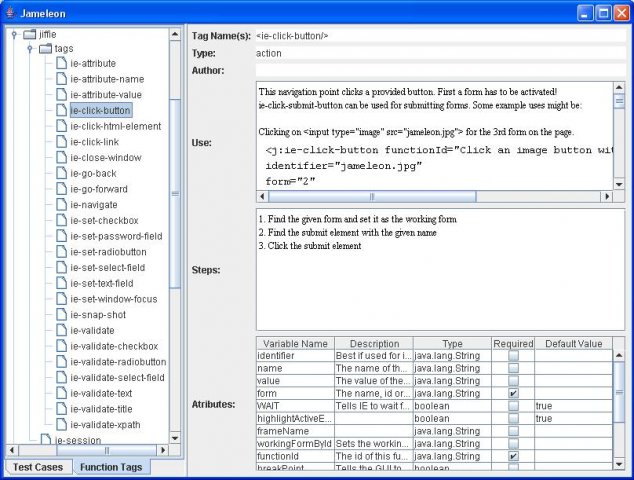Toggle Required checkbox for functionId attribute

click(x=513, y=456)
